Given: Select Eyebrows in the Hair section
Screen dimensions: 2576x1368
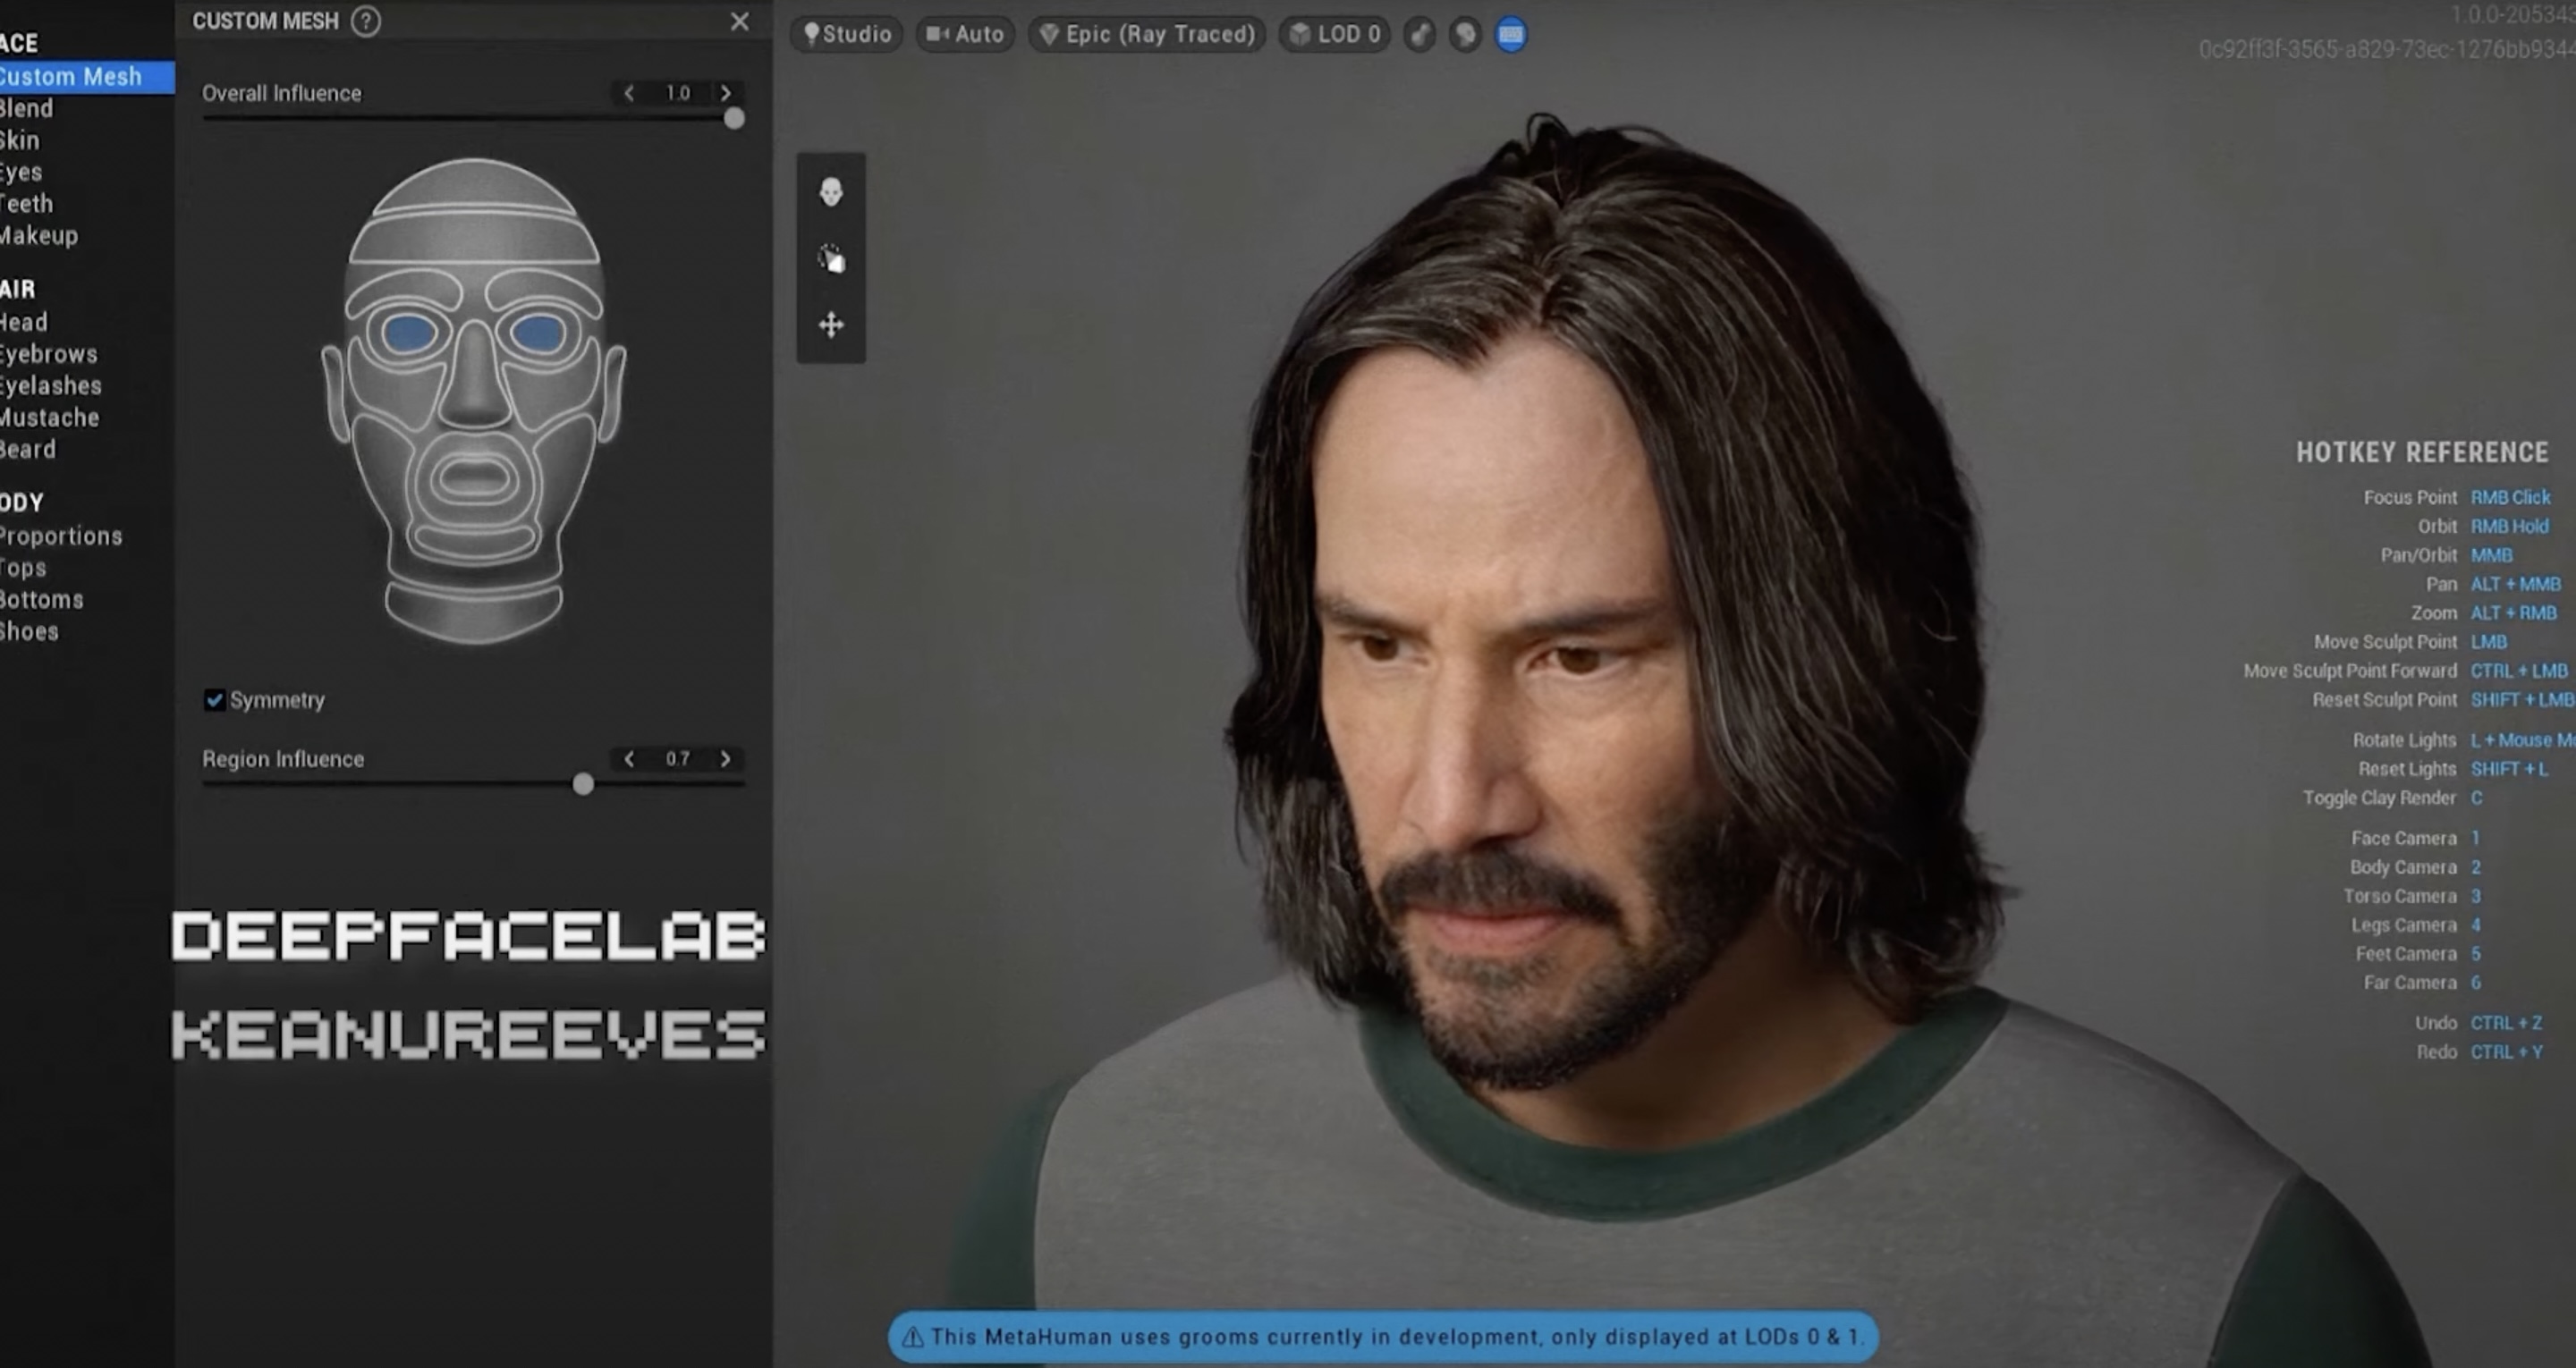Looking at the screenshot, I should coord(48,354).
